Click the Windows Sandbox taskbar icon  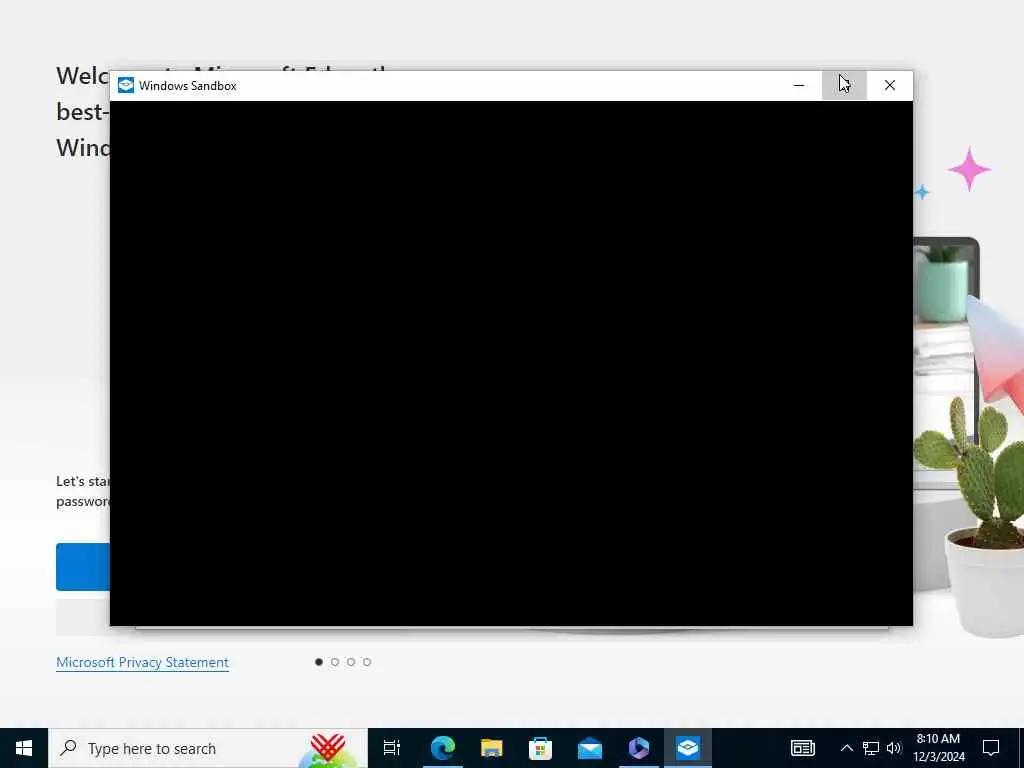pos(688,748)
